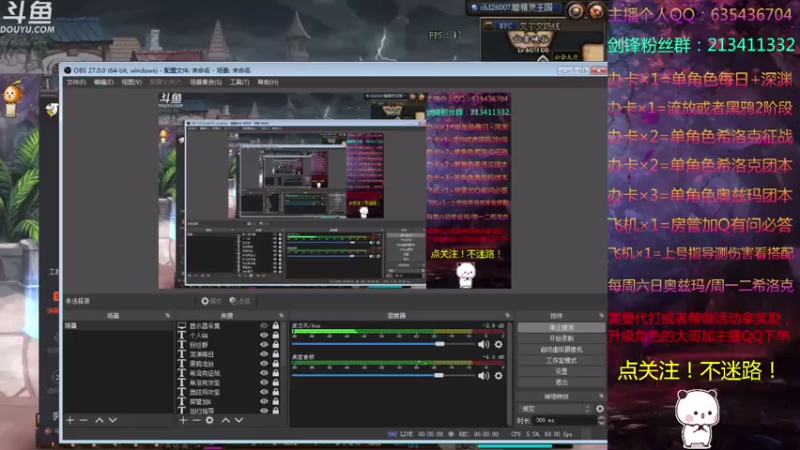800x450 pixels.
Task: Open the 麦克风/Aux audio settings gear
Action: [498, 344]
